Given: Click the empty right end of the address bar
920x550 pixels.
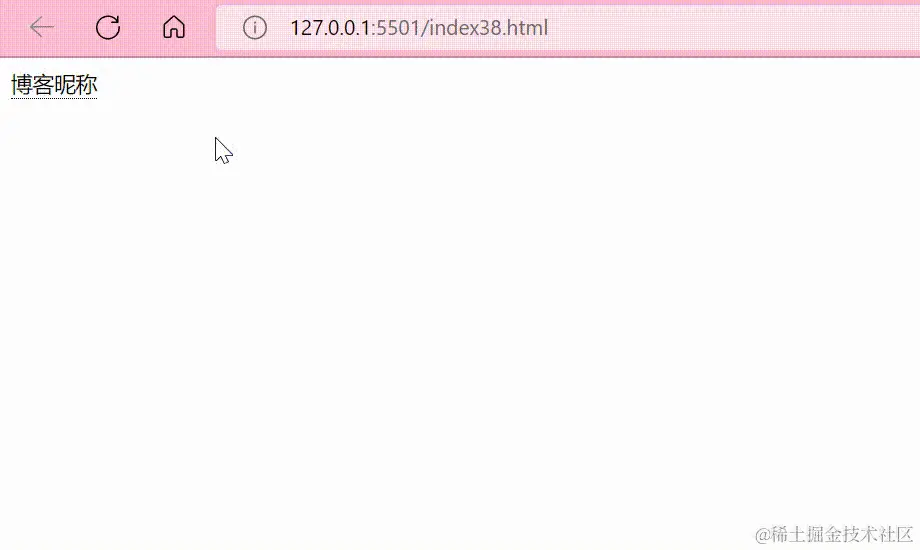Looking at the screenshot, I should pos(733,28).
